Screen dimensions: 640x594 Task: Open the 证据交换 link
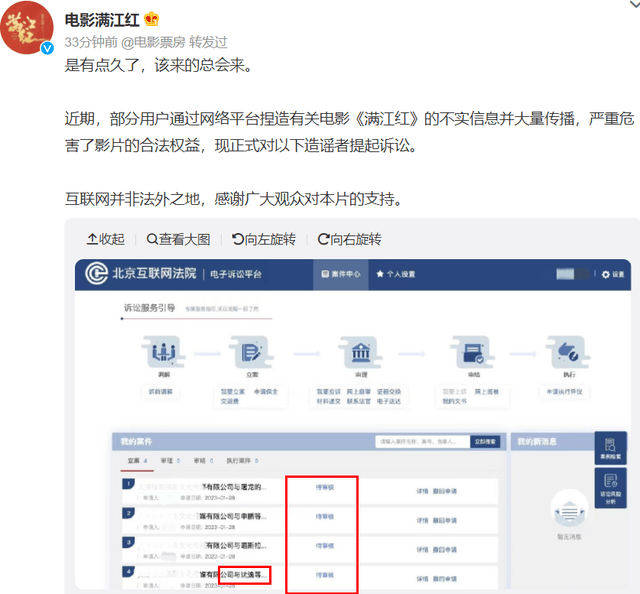pyautogui.click(x=389, y=392)
